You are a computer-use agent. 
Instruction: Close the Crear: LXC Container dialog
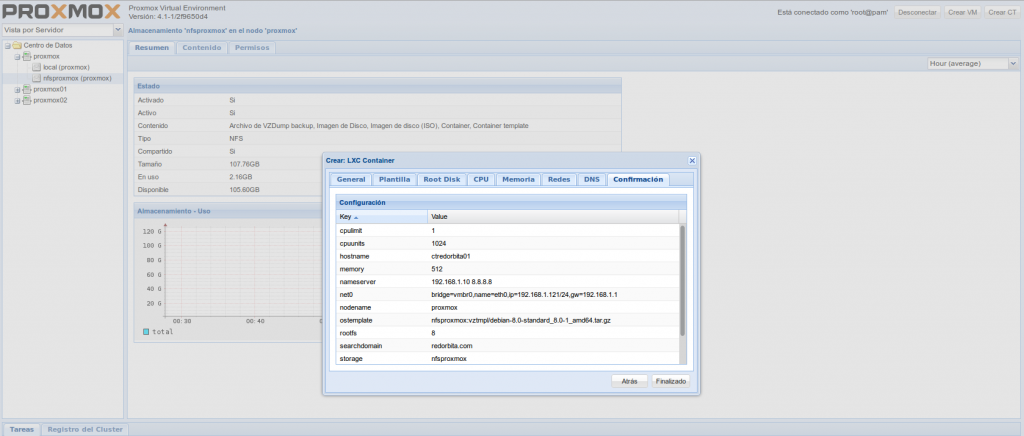pyautogui.click(x=691, y=160)
